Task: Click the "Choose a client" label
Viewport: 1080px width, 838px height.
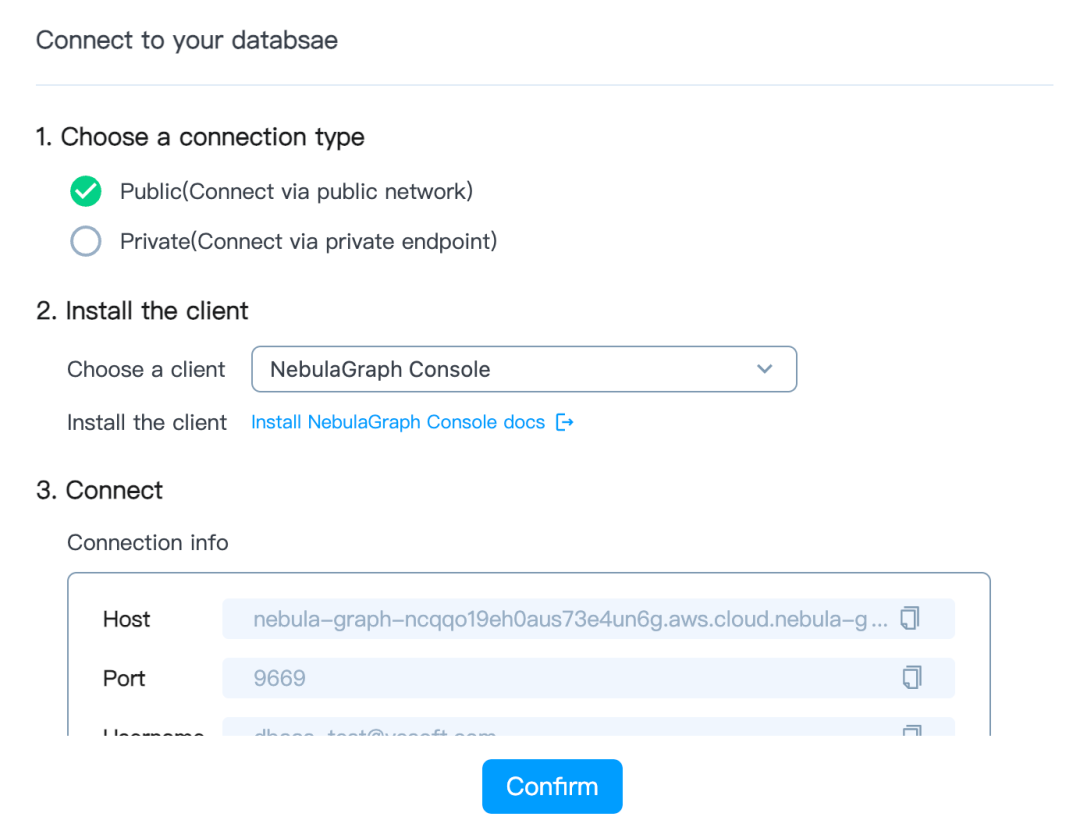Action: pyautogui.click(x=146, y=370)
